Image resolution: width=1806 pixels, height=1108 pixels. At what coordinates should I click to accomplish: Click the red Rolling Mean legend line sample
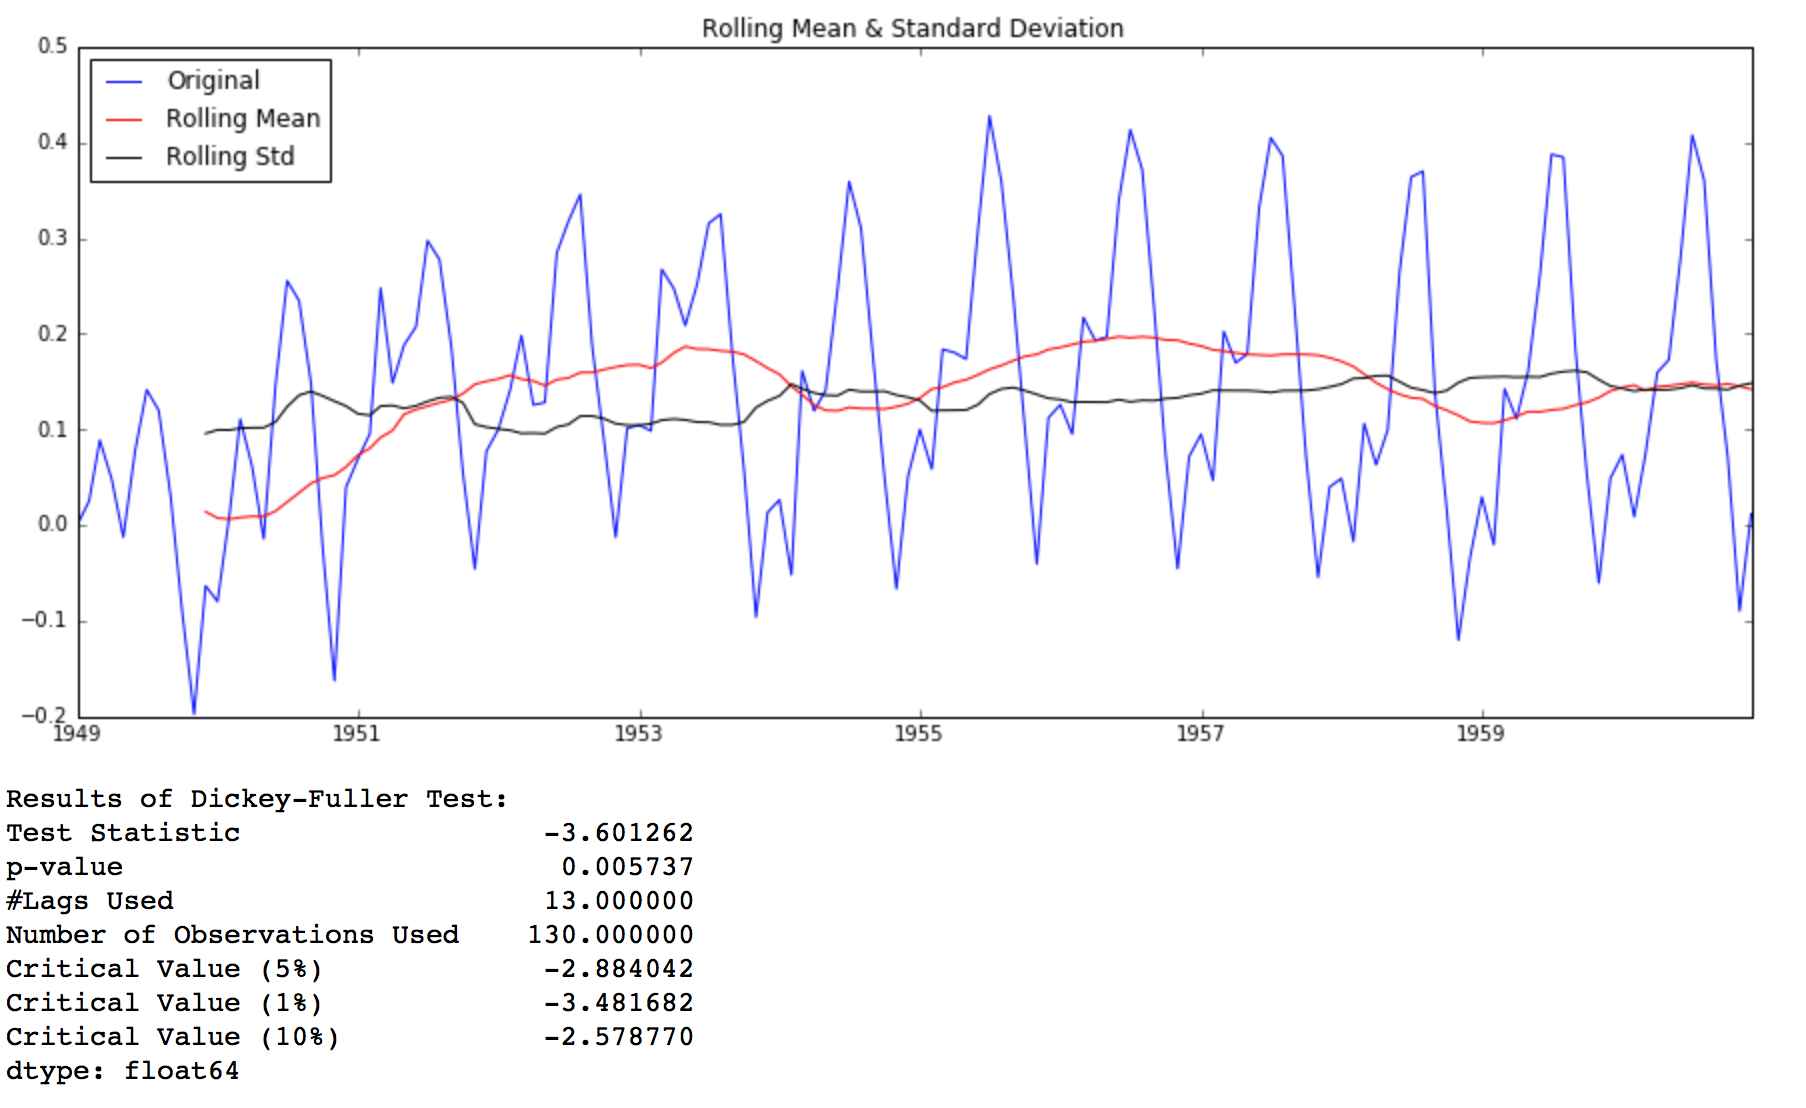point(125,119)
